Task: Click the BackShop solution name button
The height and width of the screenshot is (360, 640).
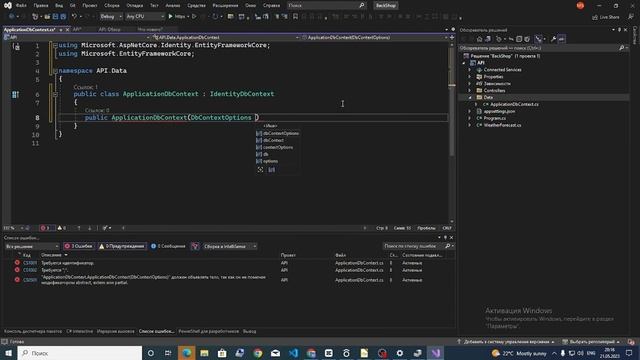Action: click(385, 5)
